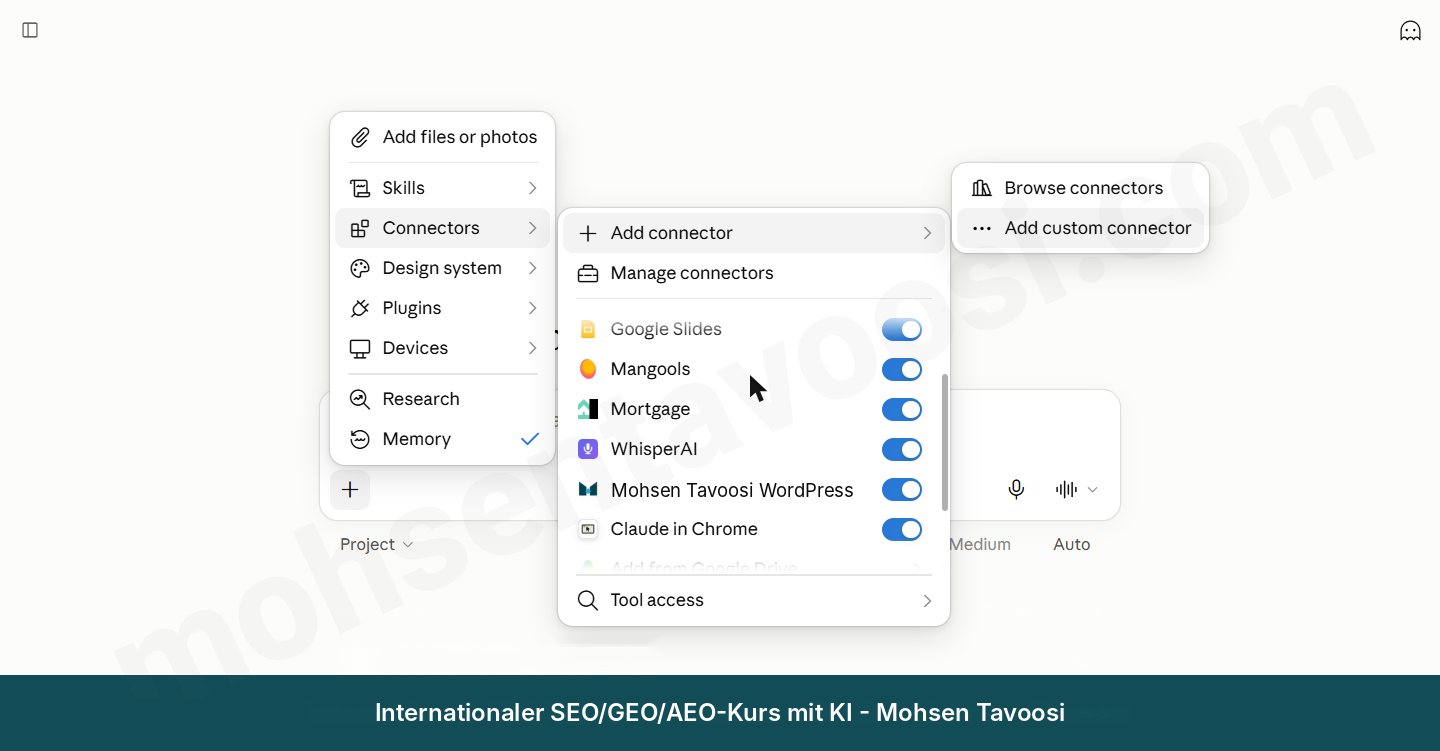Click the Memory option
Image resolution: width=1440 pixels, height=751 pixels.
pyautogui.click(x=443, y=439)
